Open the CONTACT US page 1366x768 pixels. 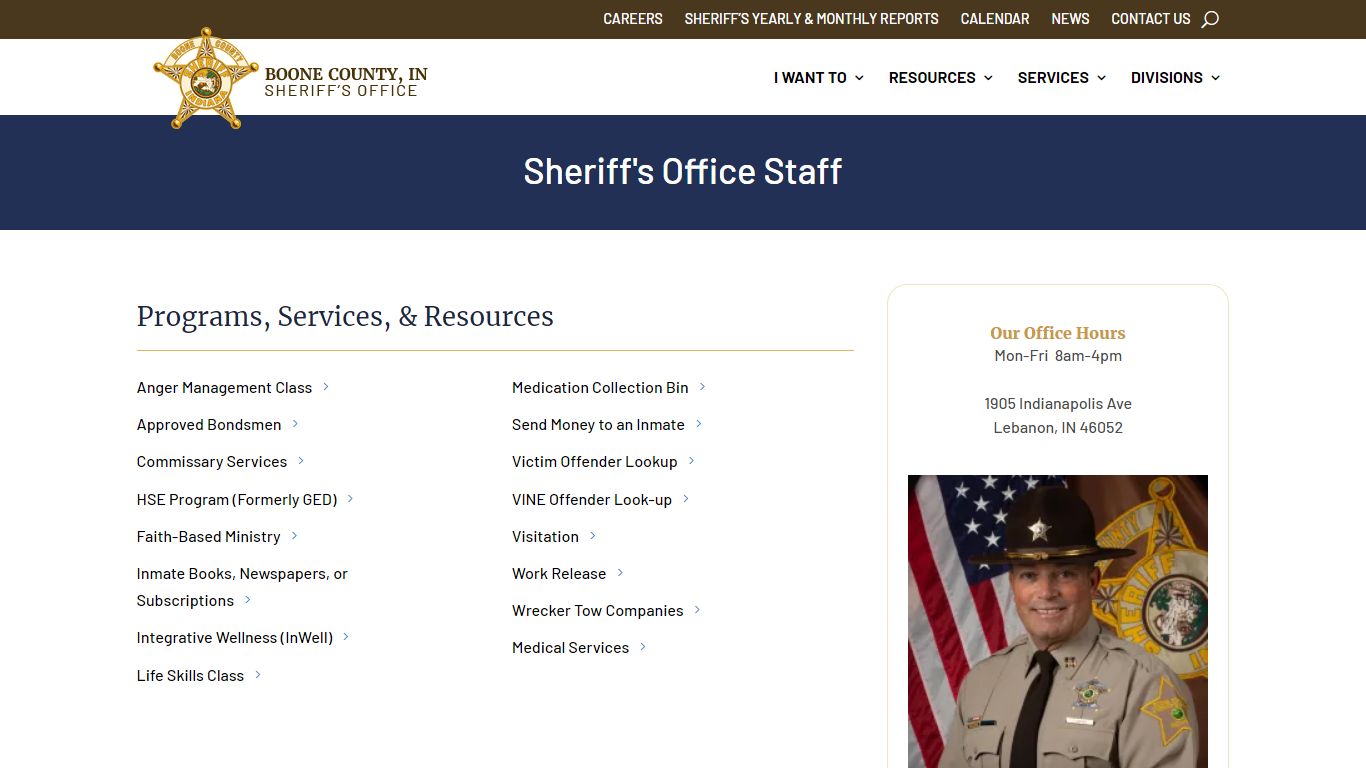[1151, 19]
